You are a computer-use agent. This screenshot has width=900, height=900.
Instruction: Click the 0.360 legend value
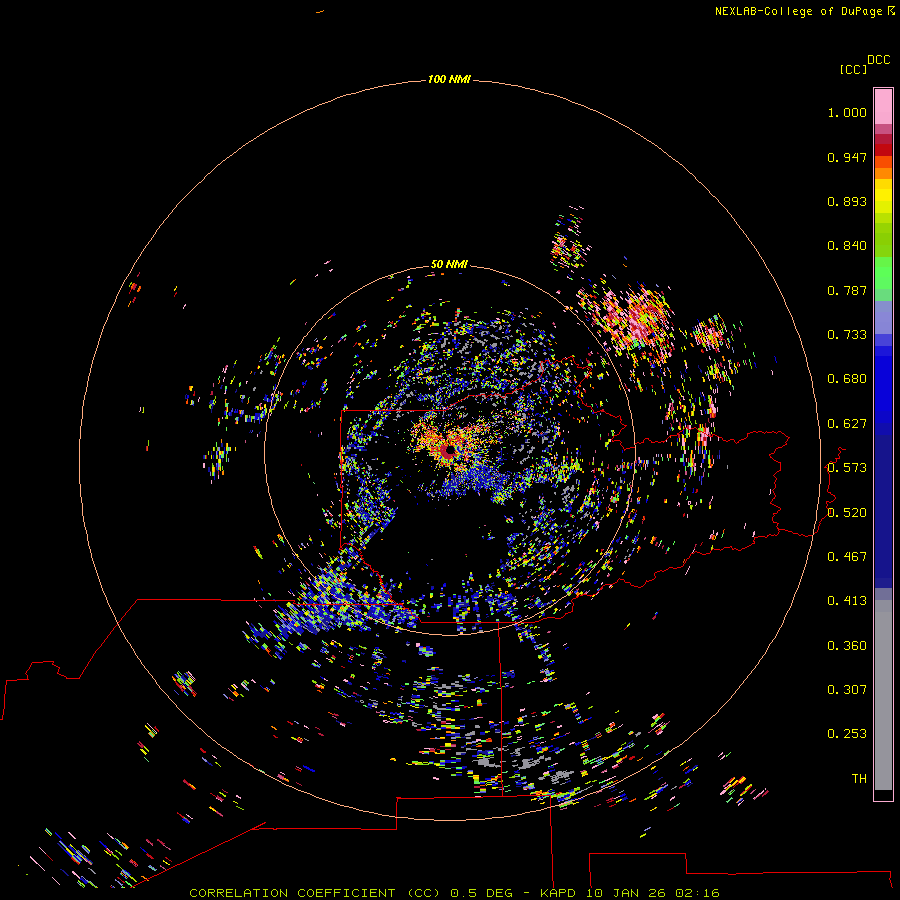click(x=847, y=646)
